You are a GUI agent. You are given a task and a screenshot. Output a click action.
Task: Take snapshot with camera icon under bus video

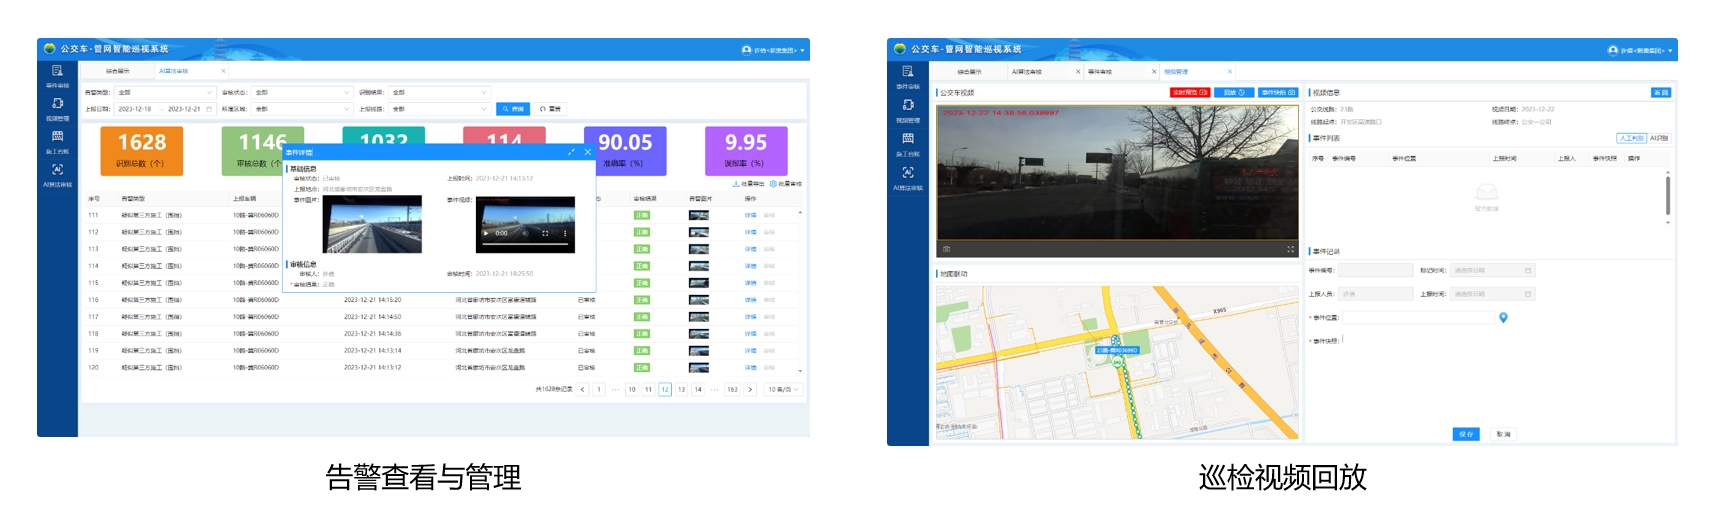(x=946, y=249)
